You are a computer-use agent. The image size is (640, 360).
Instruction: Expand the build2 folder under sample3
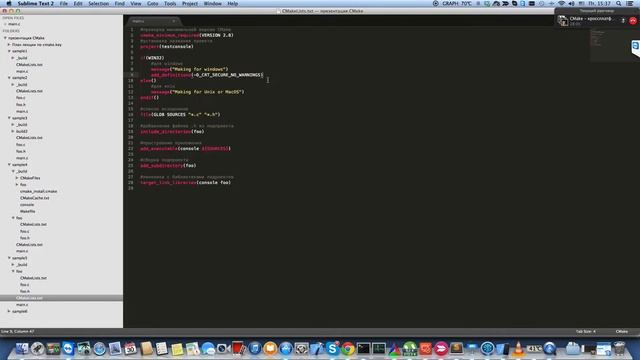[13, 131]
